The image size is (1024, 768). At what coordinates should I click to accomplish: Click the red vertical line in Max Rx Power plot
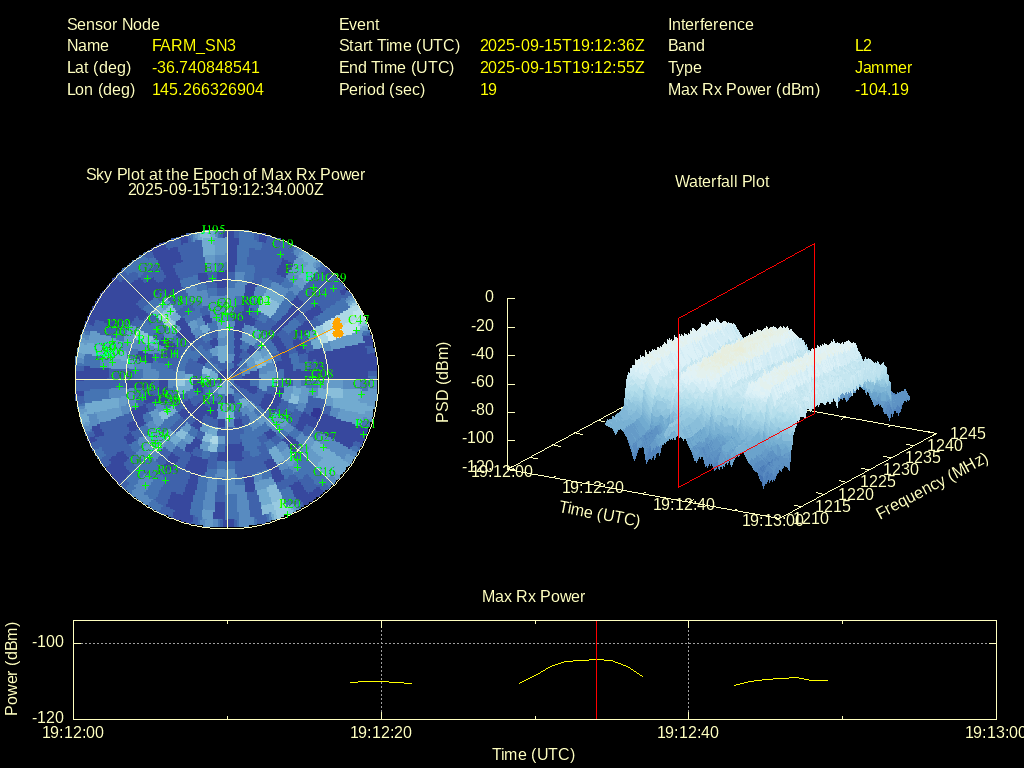(x=596, y=670)
